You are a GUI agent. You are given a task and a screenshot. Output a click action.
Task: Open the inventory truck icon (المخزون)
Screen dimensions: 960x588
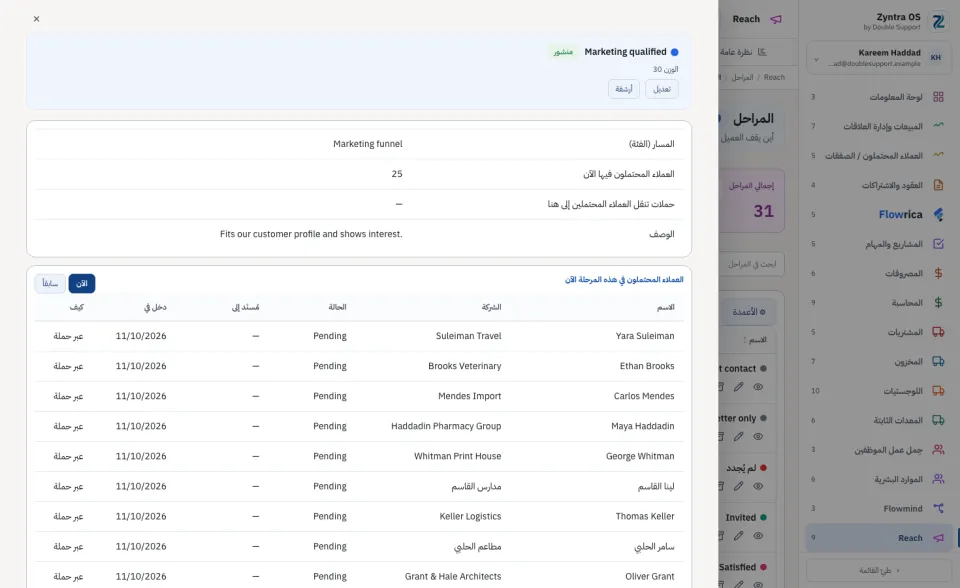click(938, 361)
